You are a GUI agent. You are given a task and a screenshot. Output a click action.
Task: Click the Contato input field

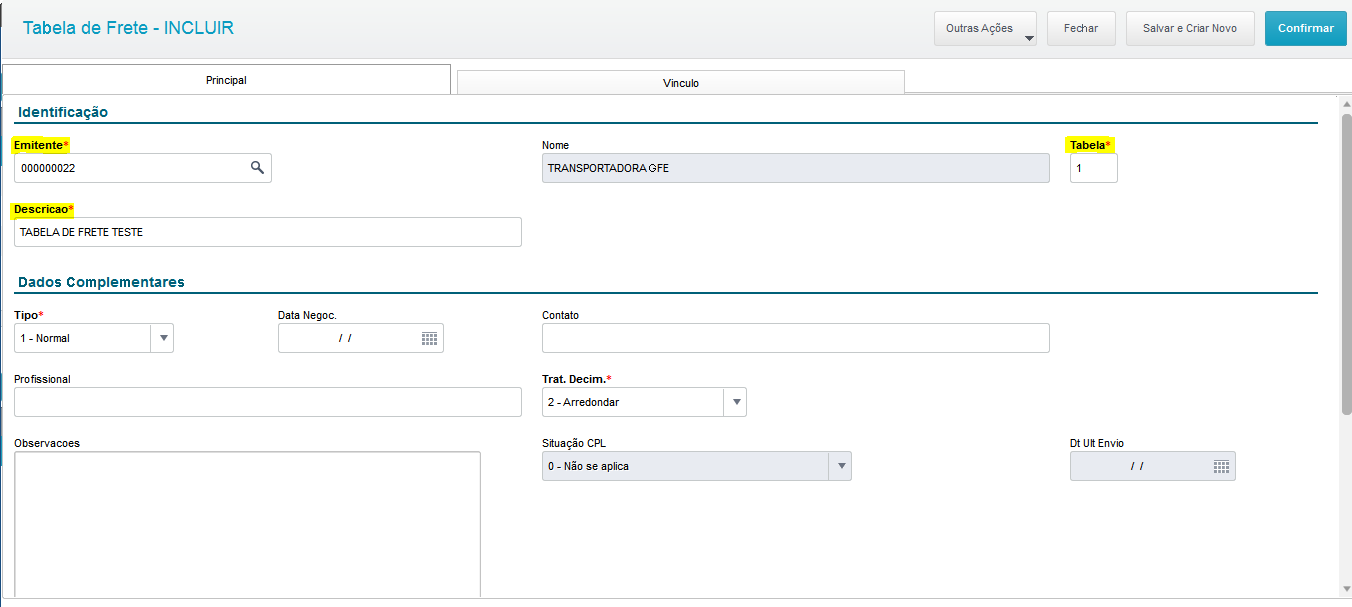(x=796, y=338)
